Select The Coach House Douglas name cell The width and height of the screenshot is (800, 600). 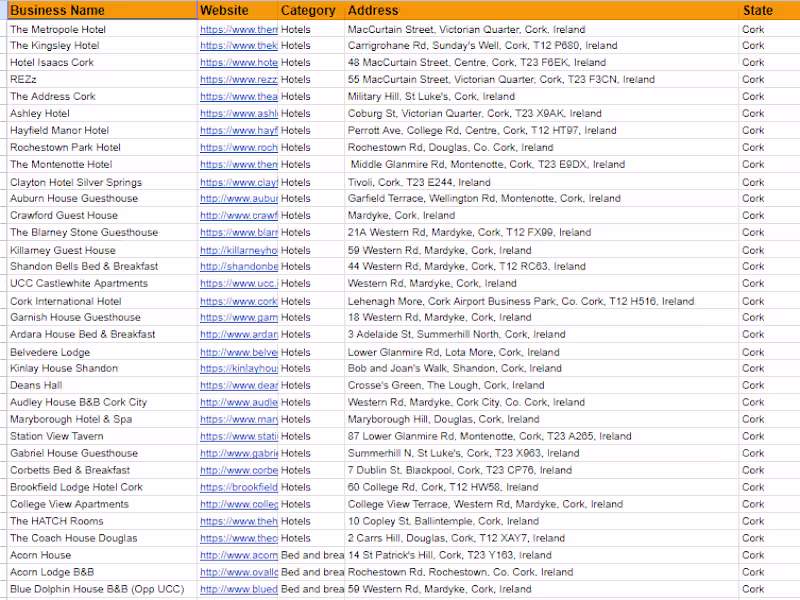click(102, 538)
